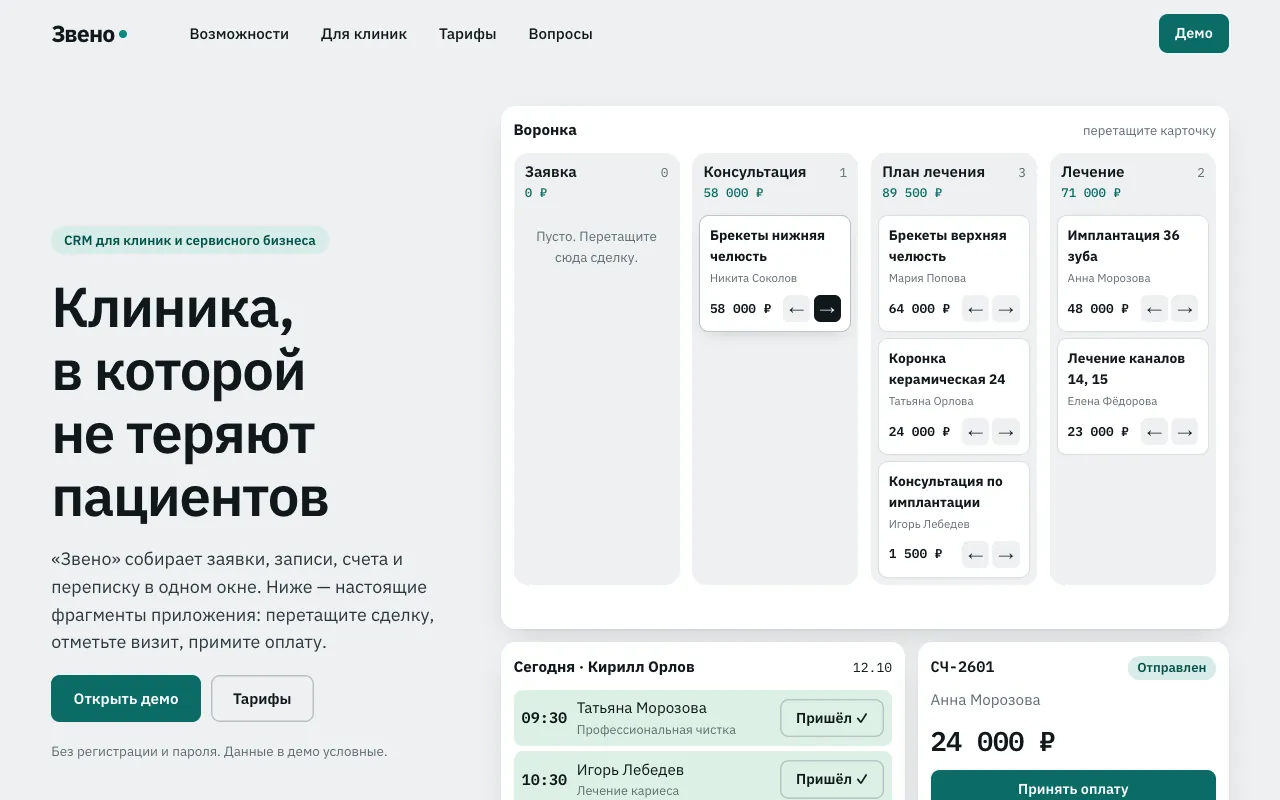Click the 89 500 ₽ column total

(913, 193)
